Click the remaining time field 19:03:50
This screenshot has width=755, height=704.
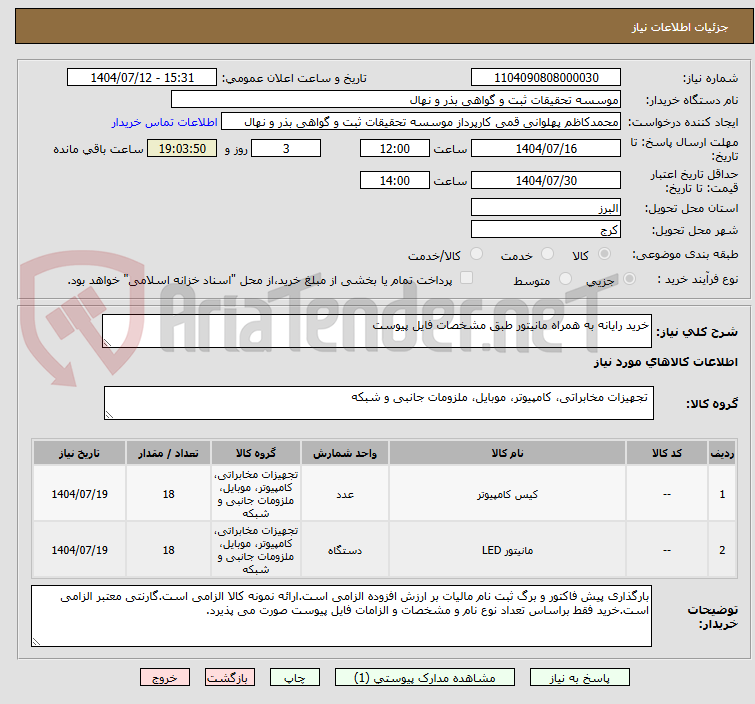[182, 148]
